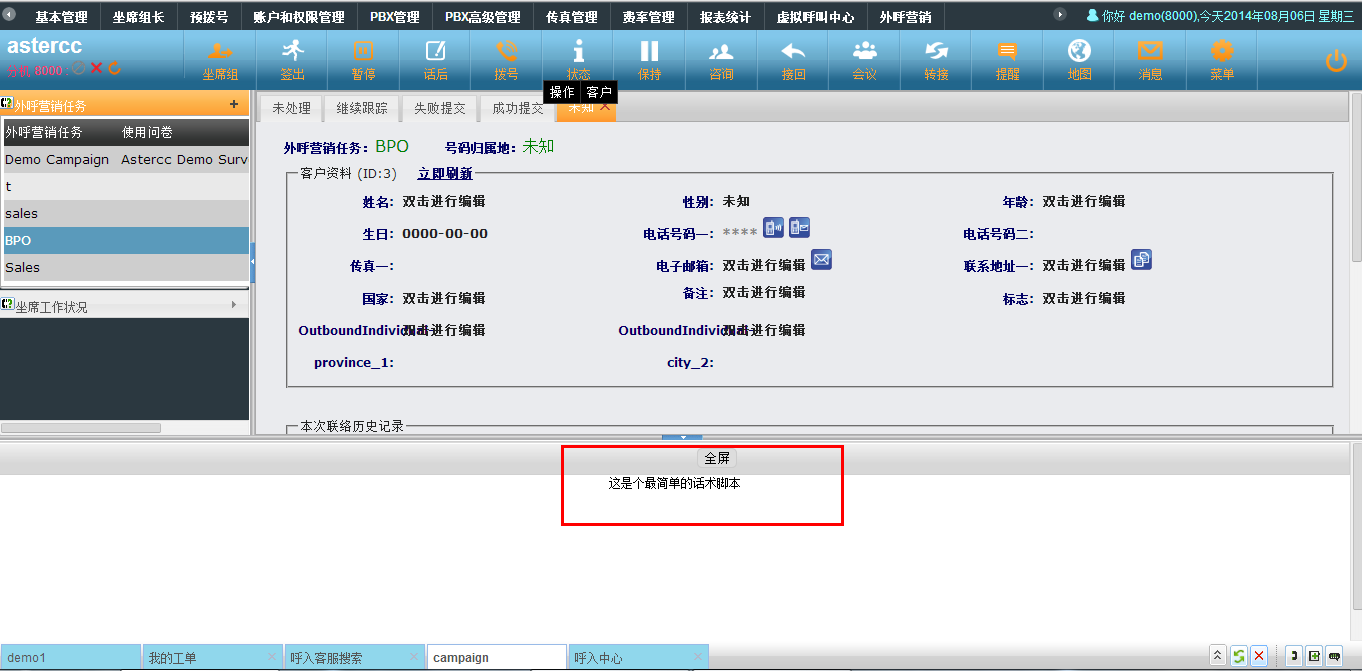Expand the 坐席工作状况 panel
The width and height of the screenshot is (1362, 671).
(x=234, y=304)
